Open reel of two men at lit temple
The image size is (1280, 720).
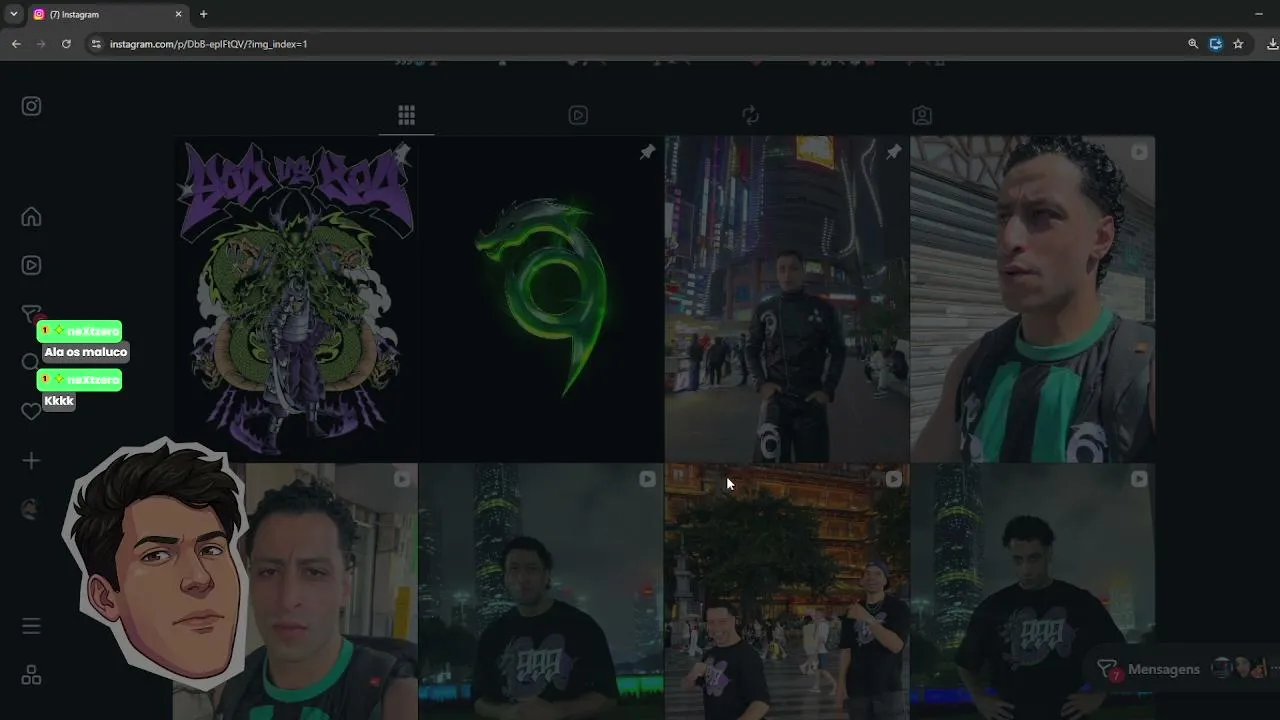click(787, 592)
